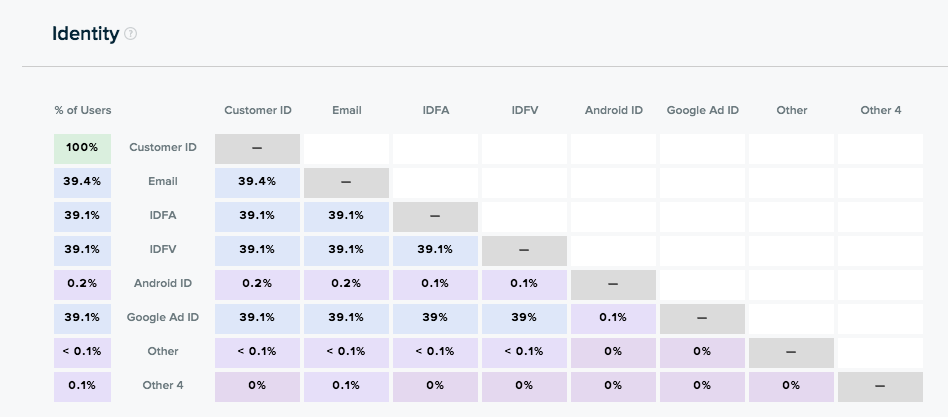Screen dimensions: 948x417
Task: Click the IDFA column header
Action: click(435, 110)
